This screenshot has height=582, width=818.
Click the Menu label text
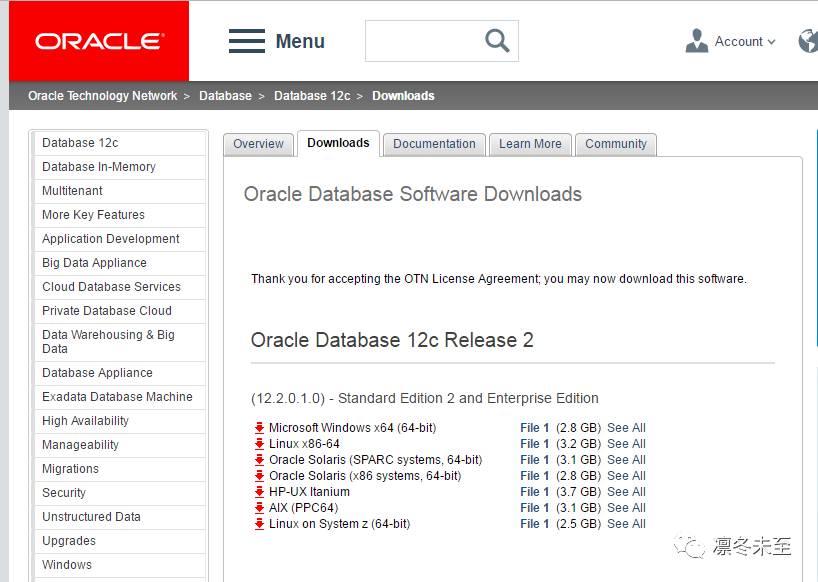(300, 41)
